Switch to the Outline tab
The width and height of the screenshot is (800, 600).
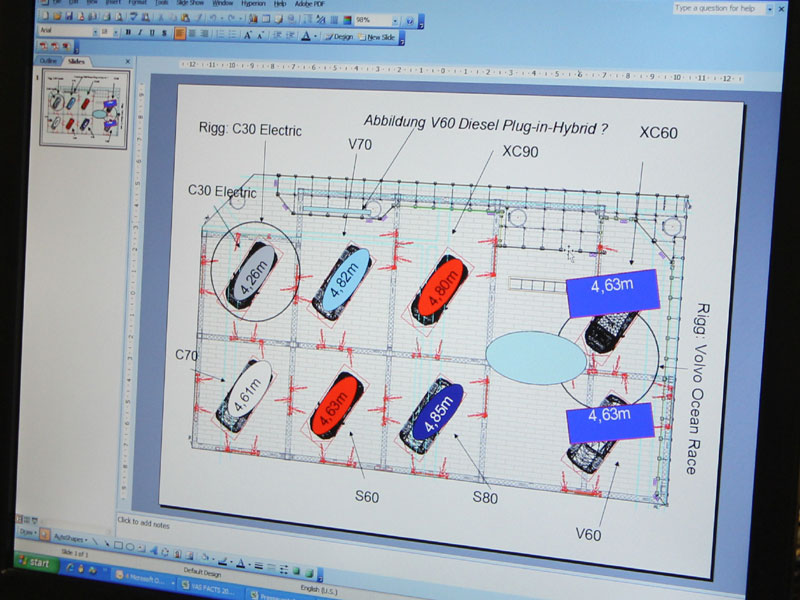click(48, 61)
